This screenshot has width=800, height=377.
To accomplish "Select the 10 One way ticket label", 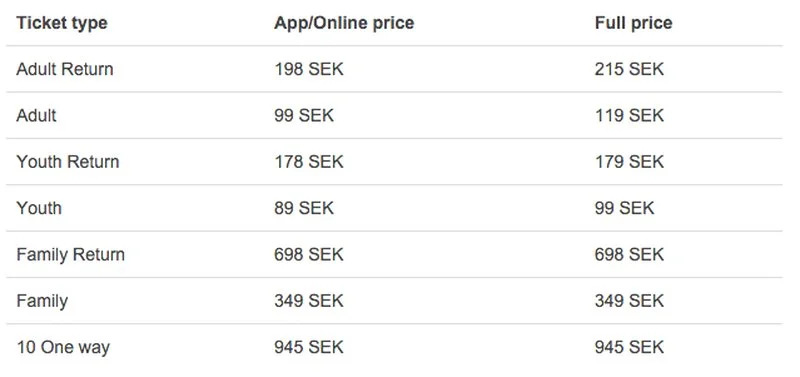I will pos(63,347).
